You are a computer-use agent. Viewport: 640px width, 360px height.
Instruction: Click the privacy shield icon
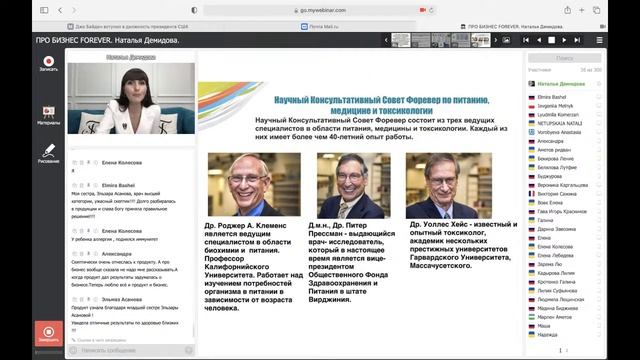point(194,10)
